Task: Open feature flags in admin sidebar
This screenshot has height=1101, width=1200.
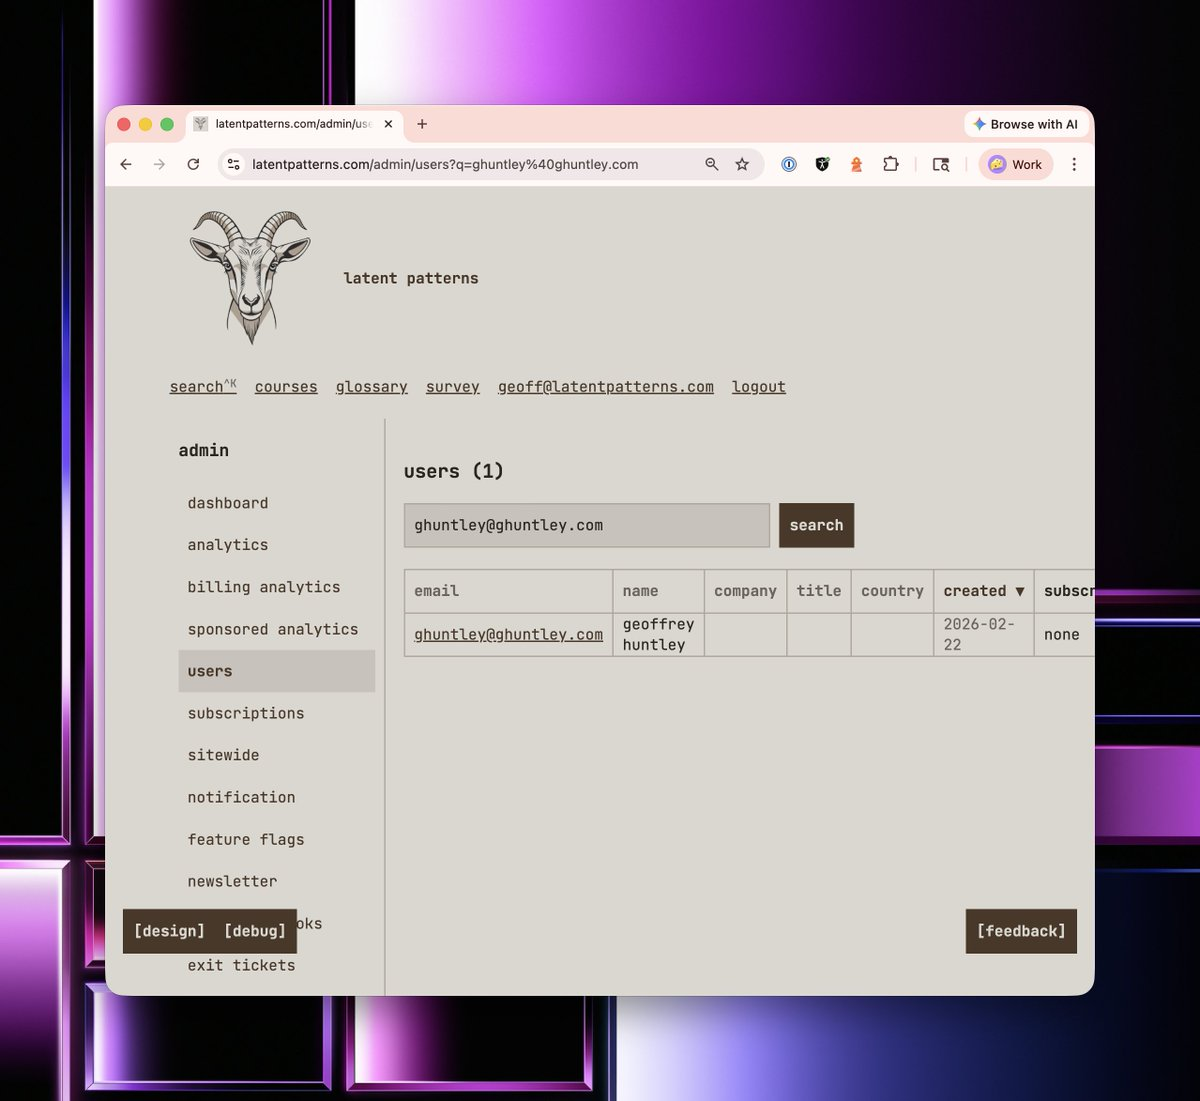Action: (276, 839)
